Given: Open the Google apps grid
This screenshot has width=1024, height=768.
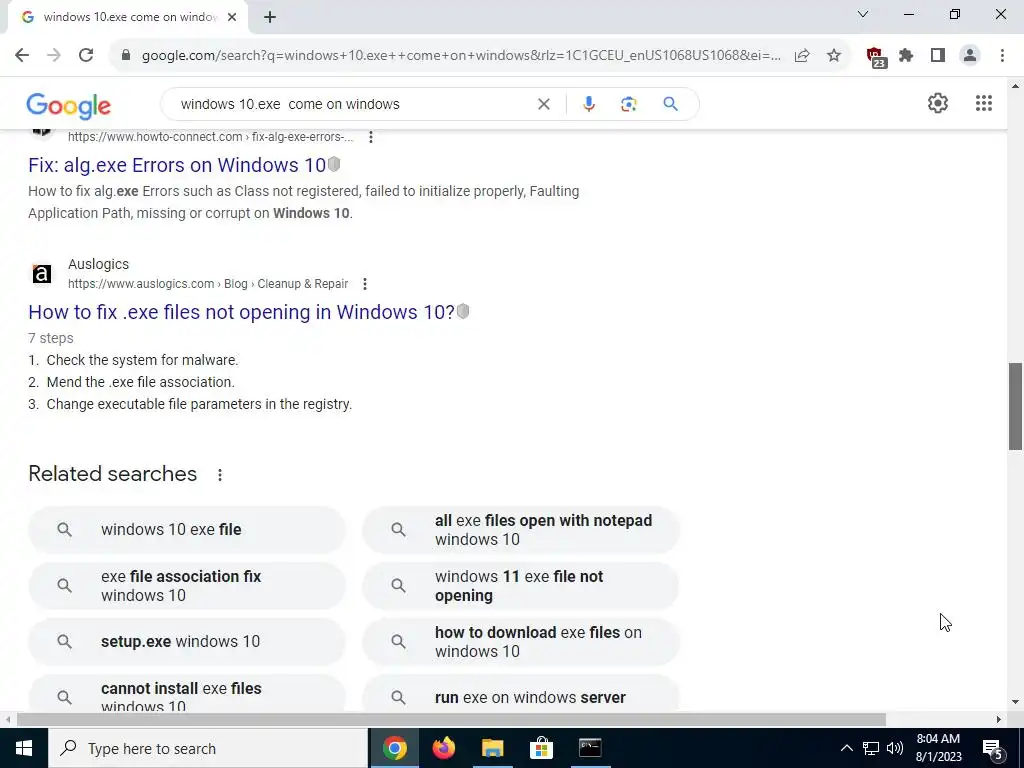Looking at the screenshot, I should click(984, 103).
